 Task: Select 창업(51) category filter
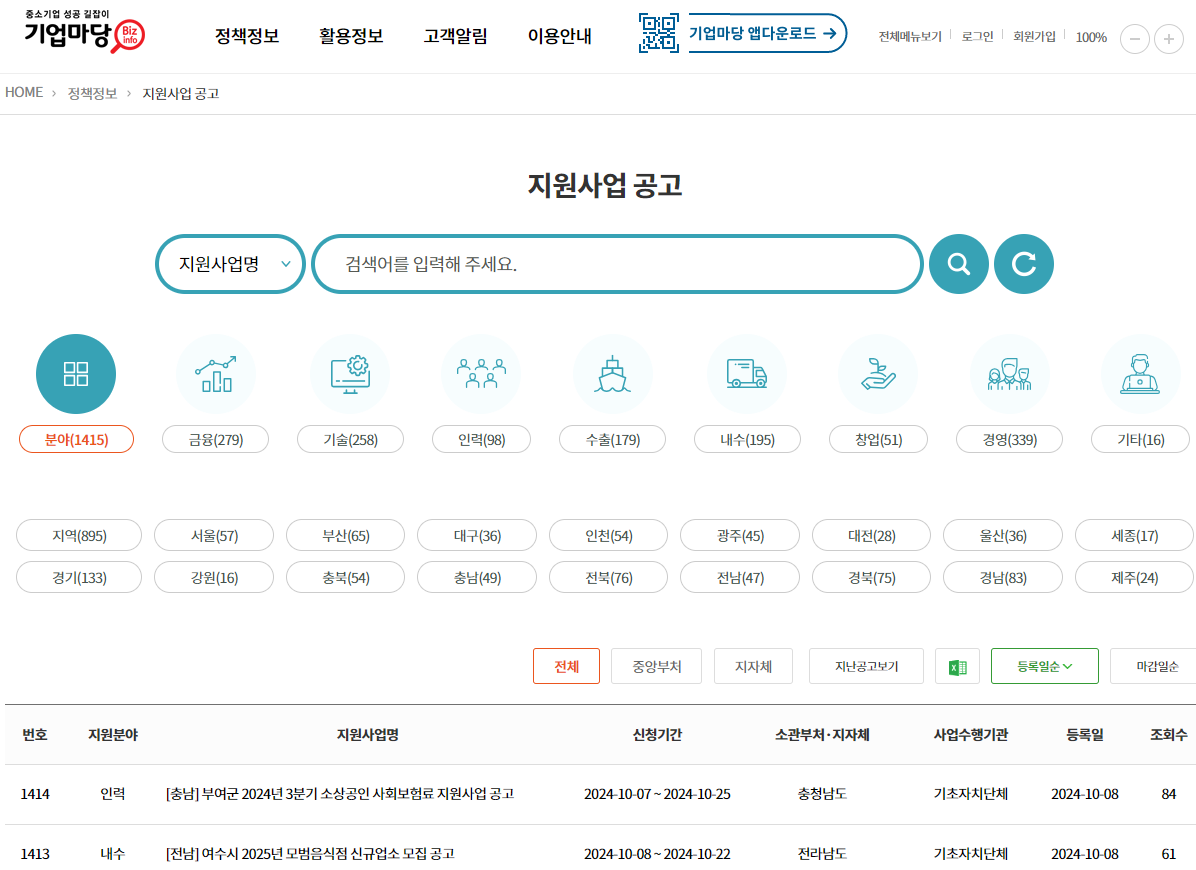click(878, 439)
